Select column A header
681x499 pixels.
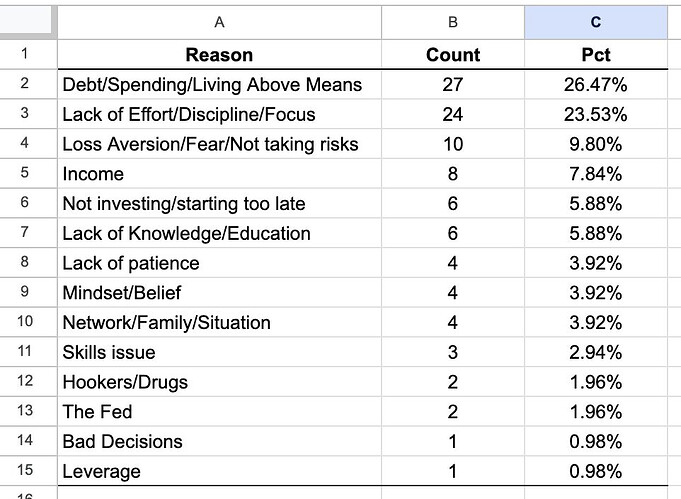pyautogui.click(x=219, y=22)
